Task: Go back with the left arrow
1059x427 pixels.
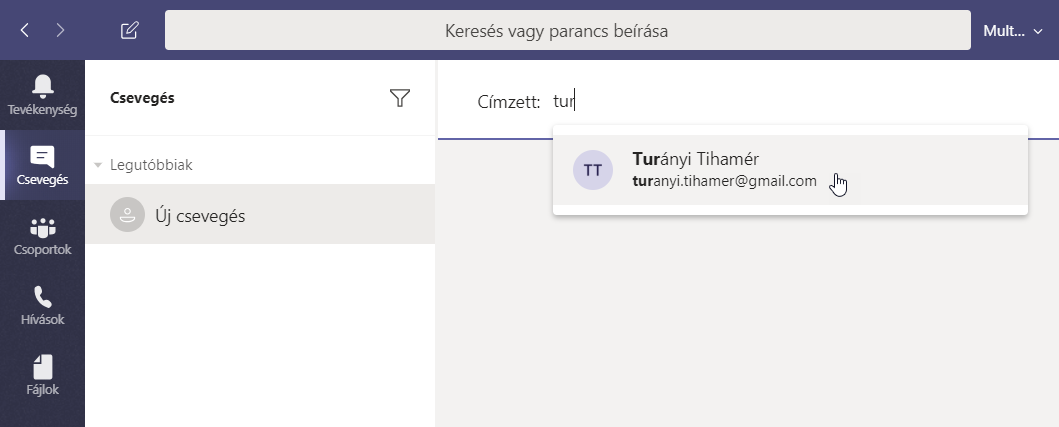Action: [x=25, y=30]
